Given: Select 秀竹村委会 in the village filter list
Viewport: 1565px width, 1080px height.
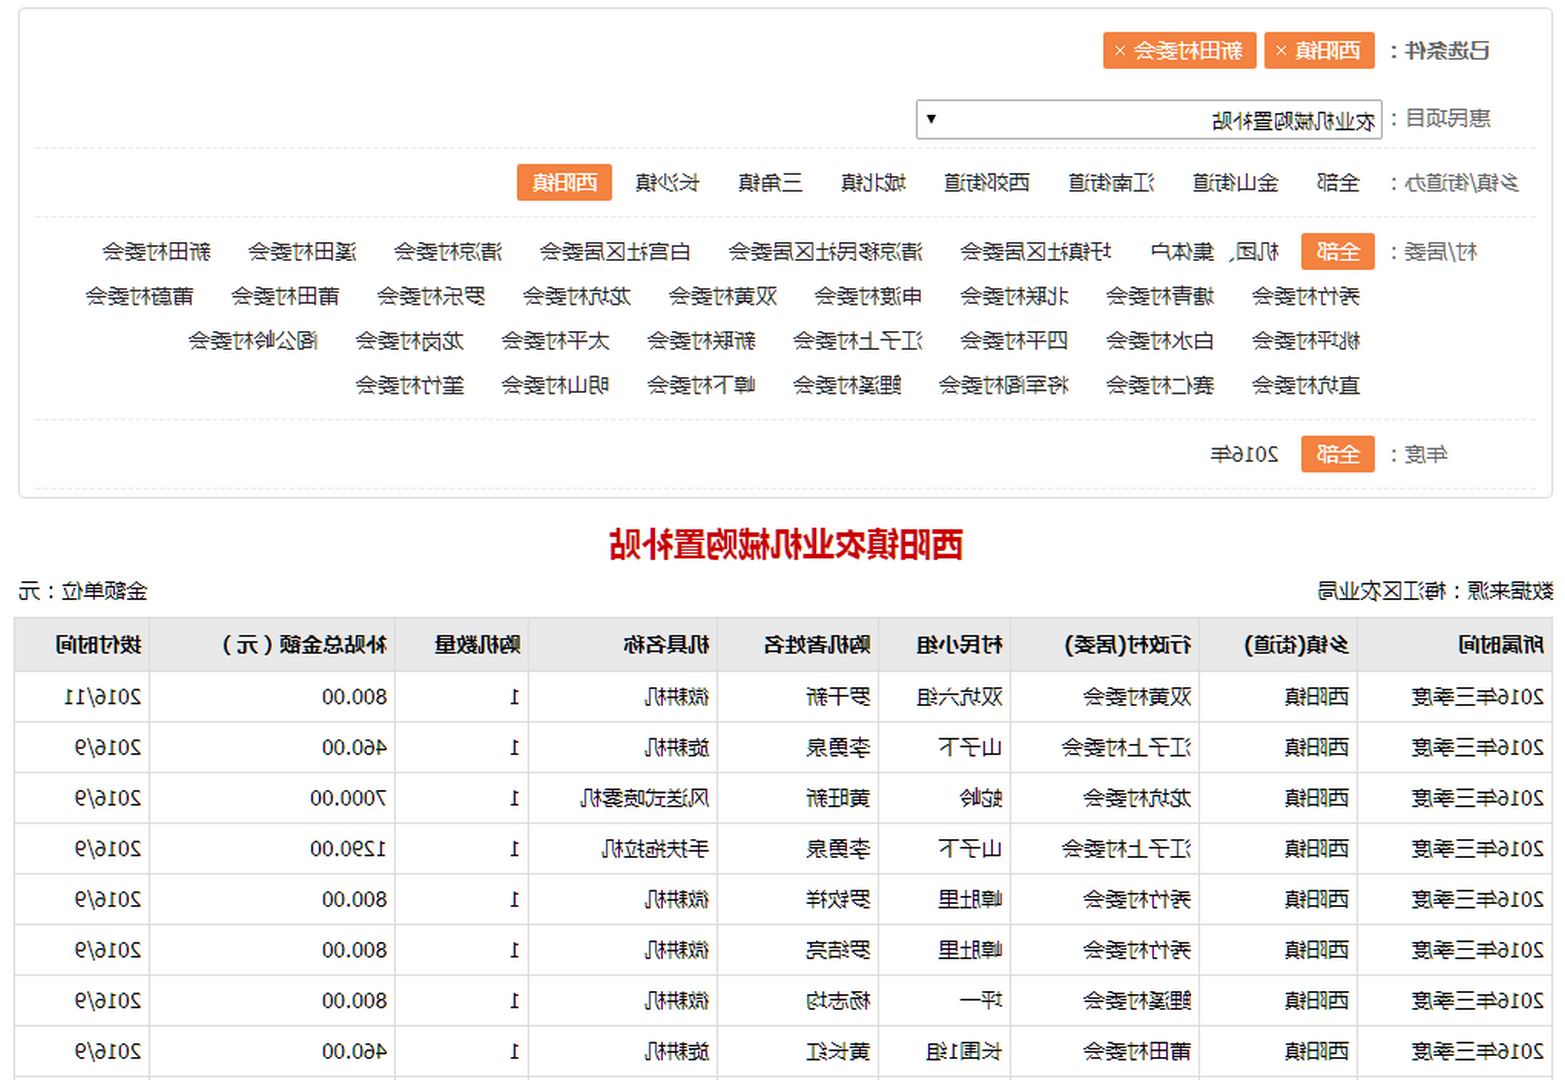Looking at the screenshot, I should point(1306,297).
